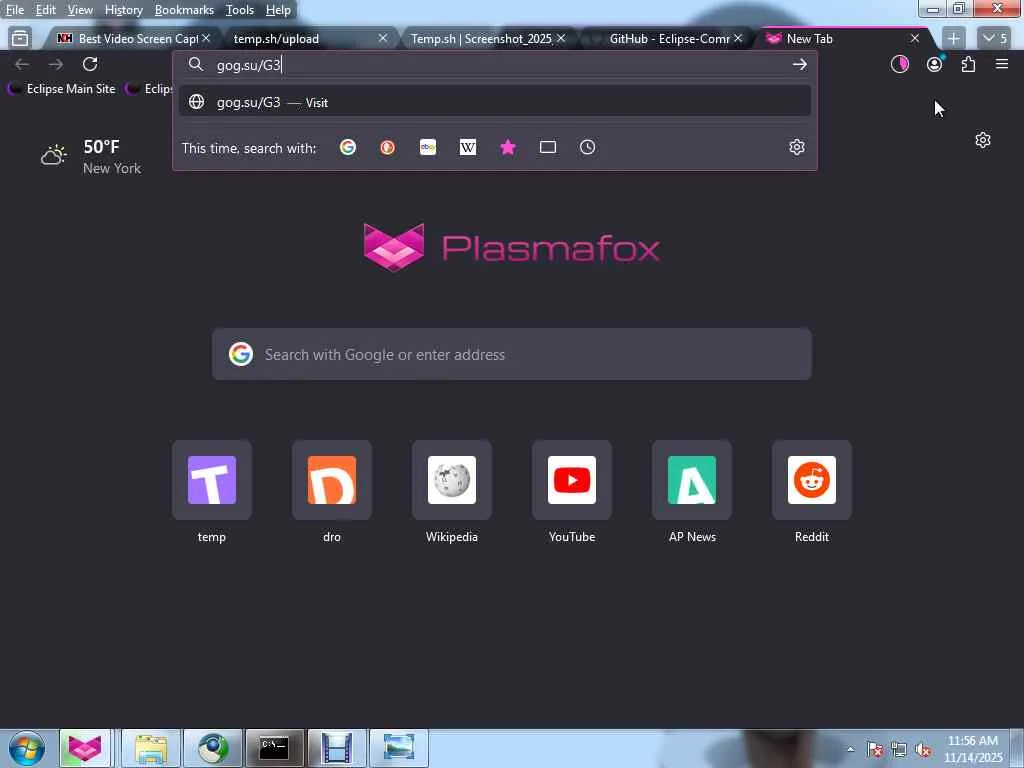
Task: Open the new tab page settings gear
Action: (982, 140)
